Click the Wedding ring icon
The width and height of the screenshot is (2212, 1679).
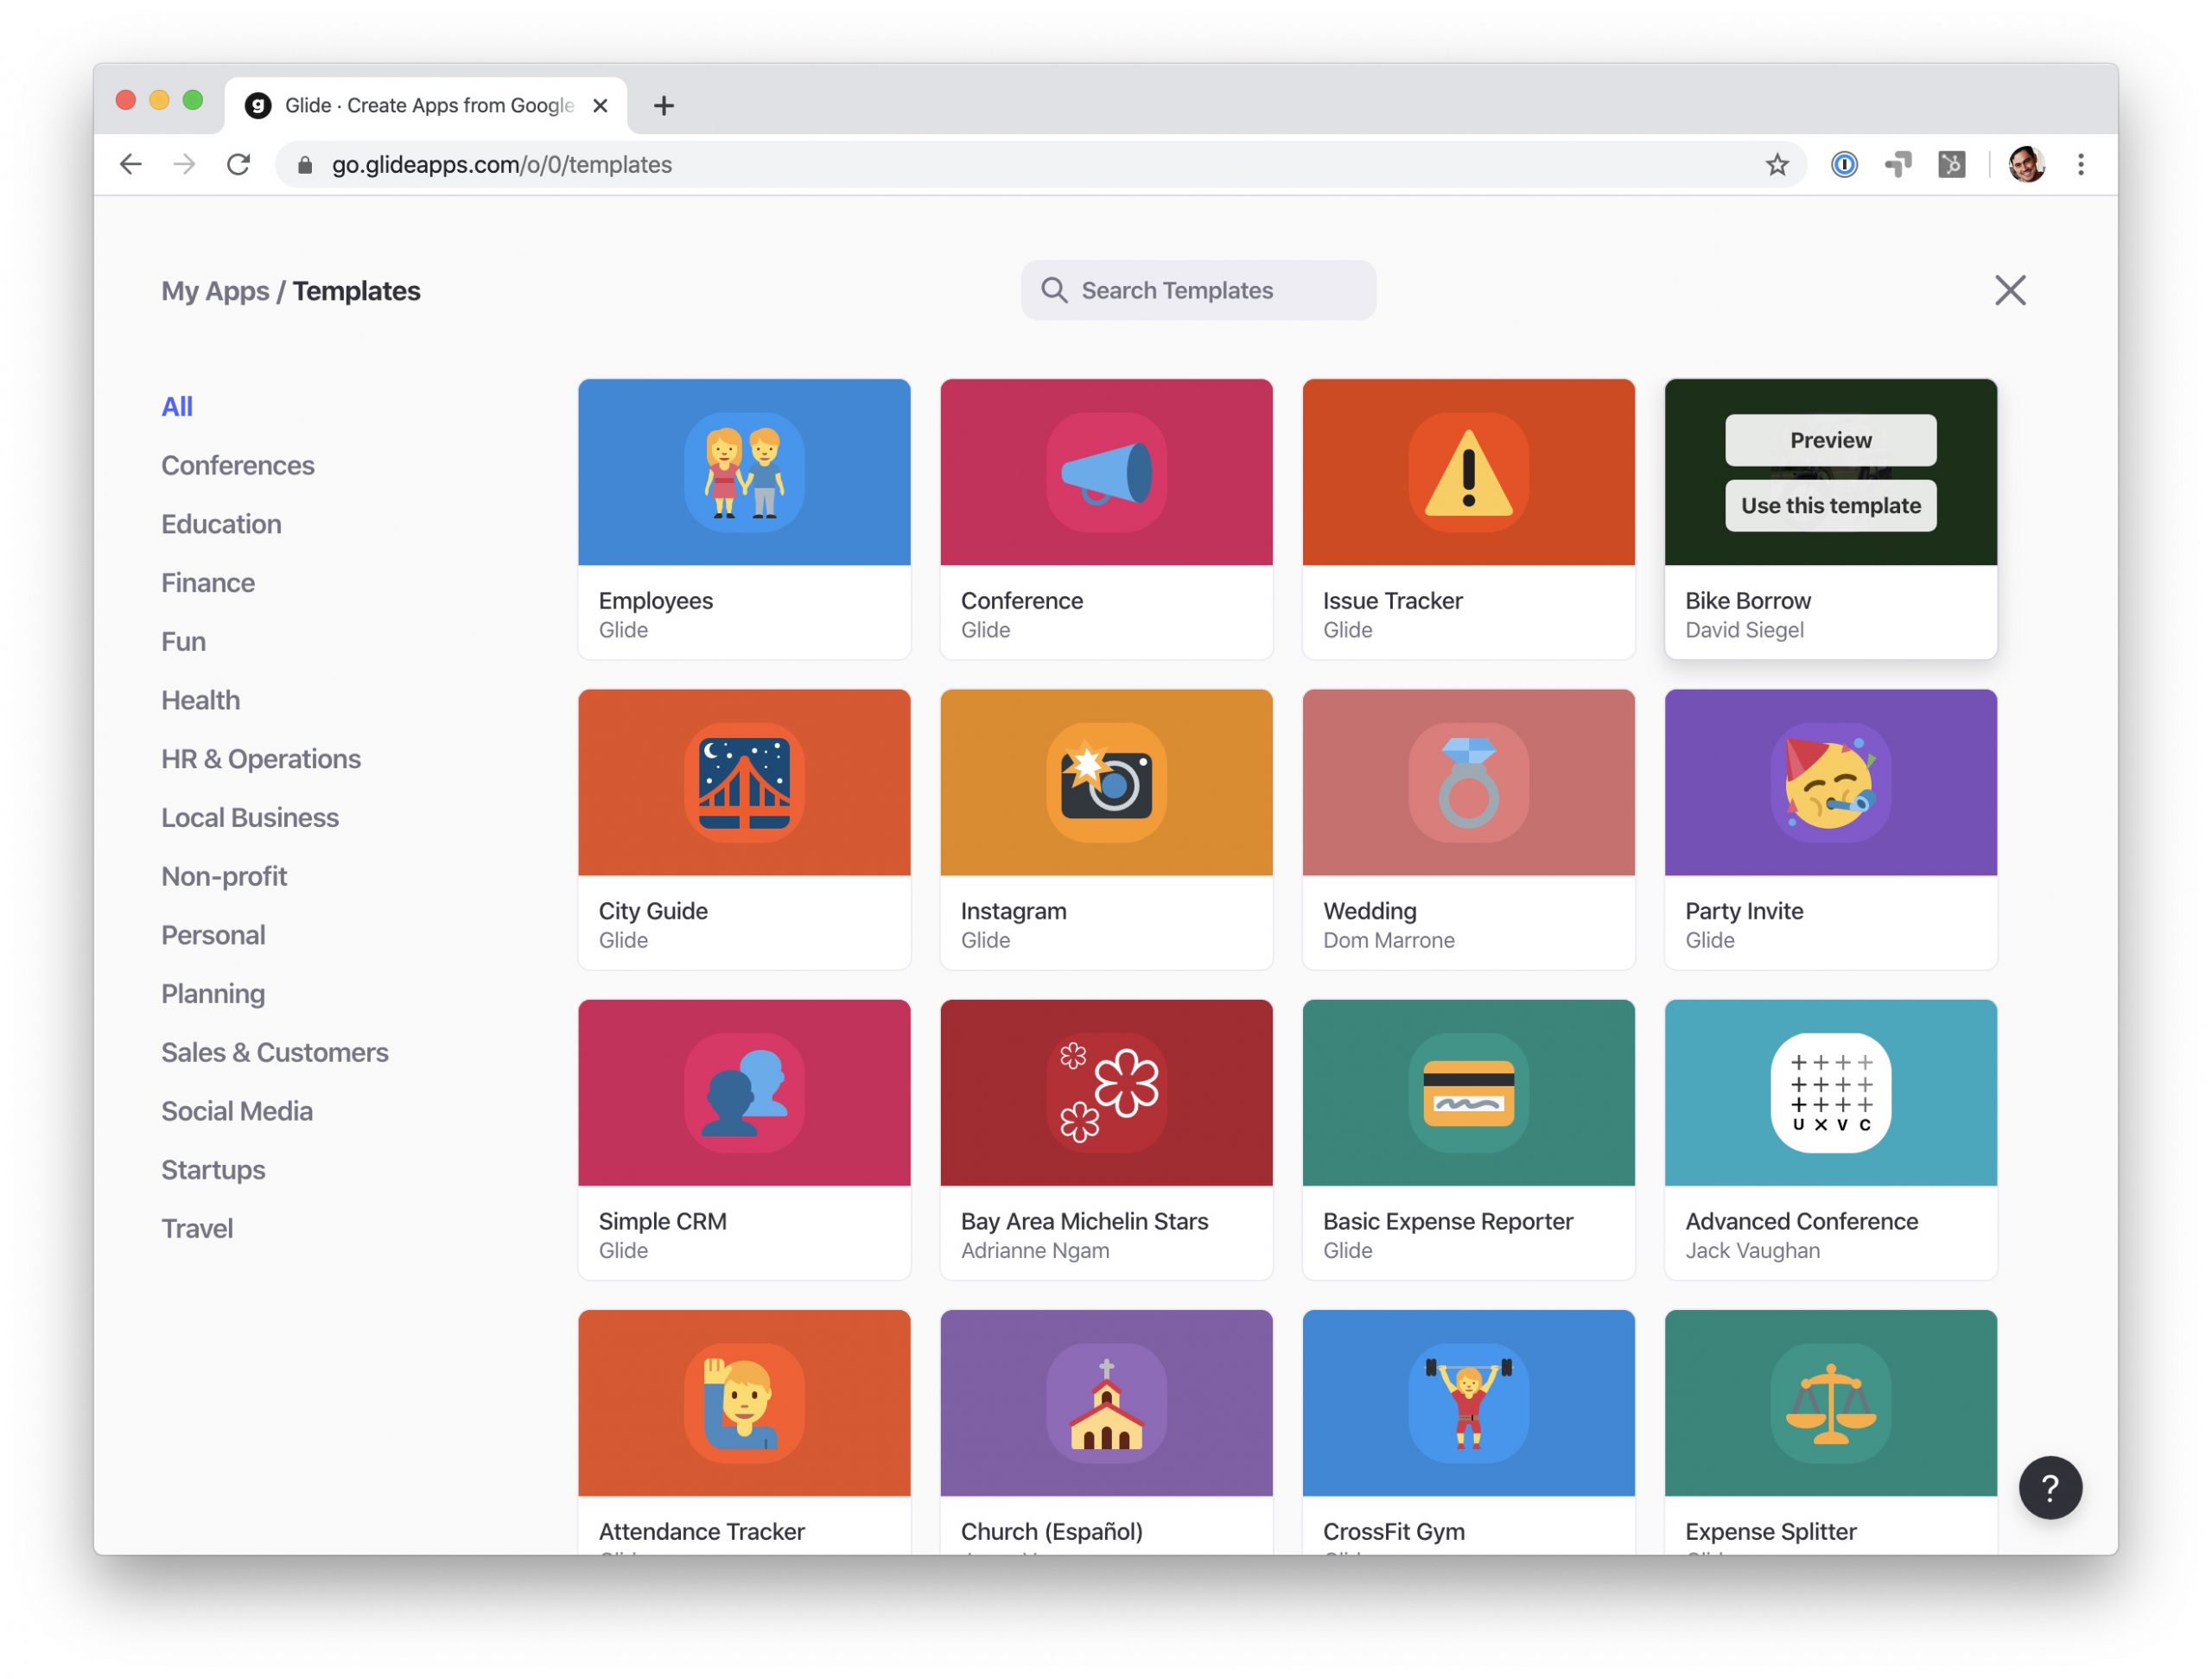[x=1468, y=782]
